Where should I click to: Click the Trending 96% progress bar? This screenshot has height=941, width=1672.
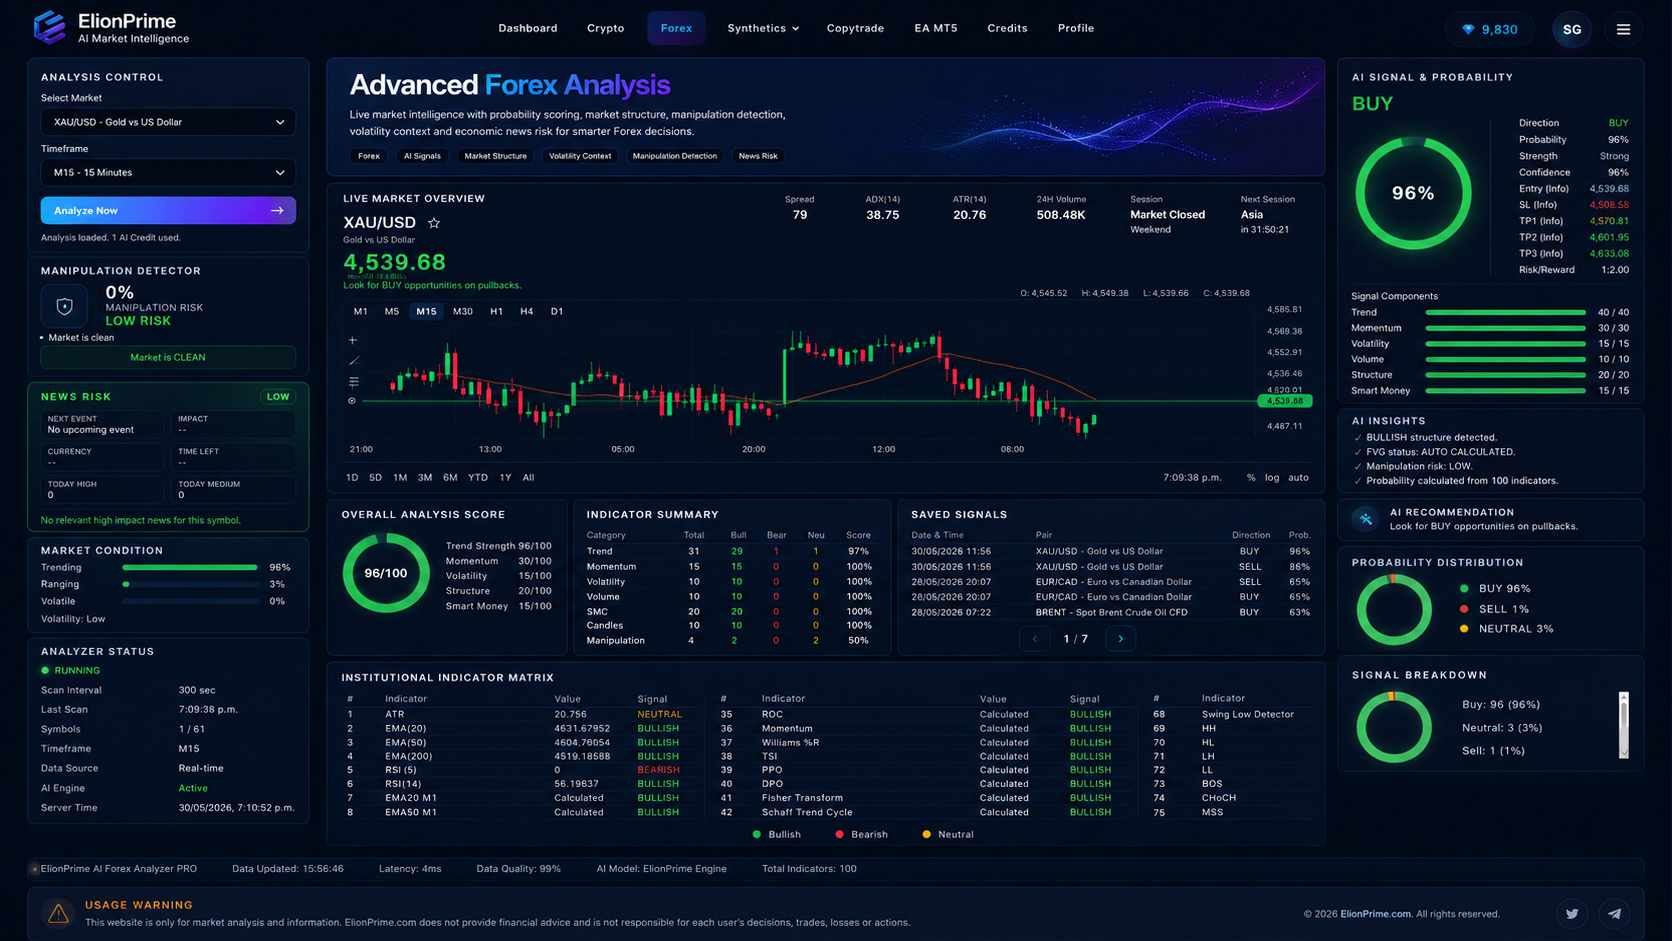click(190, 567)
